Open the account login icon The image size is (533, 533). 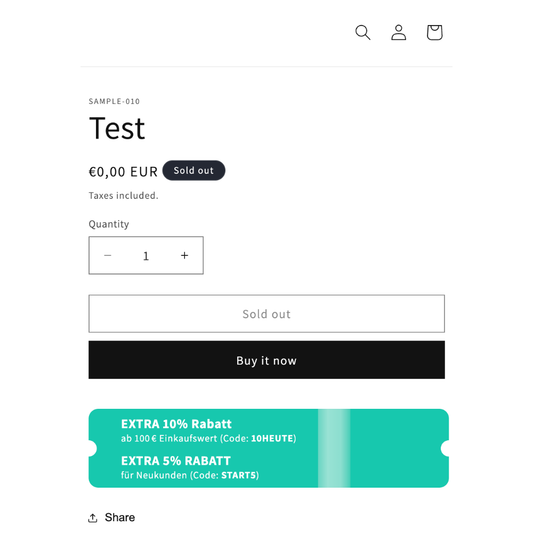pyautogui.click(x=398, y=33)
